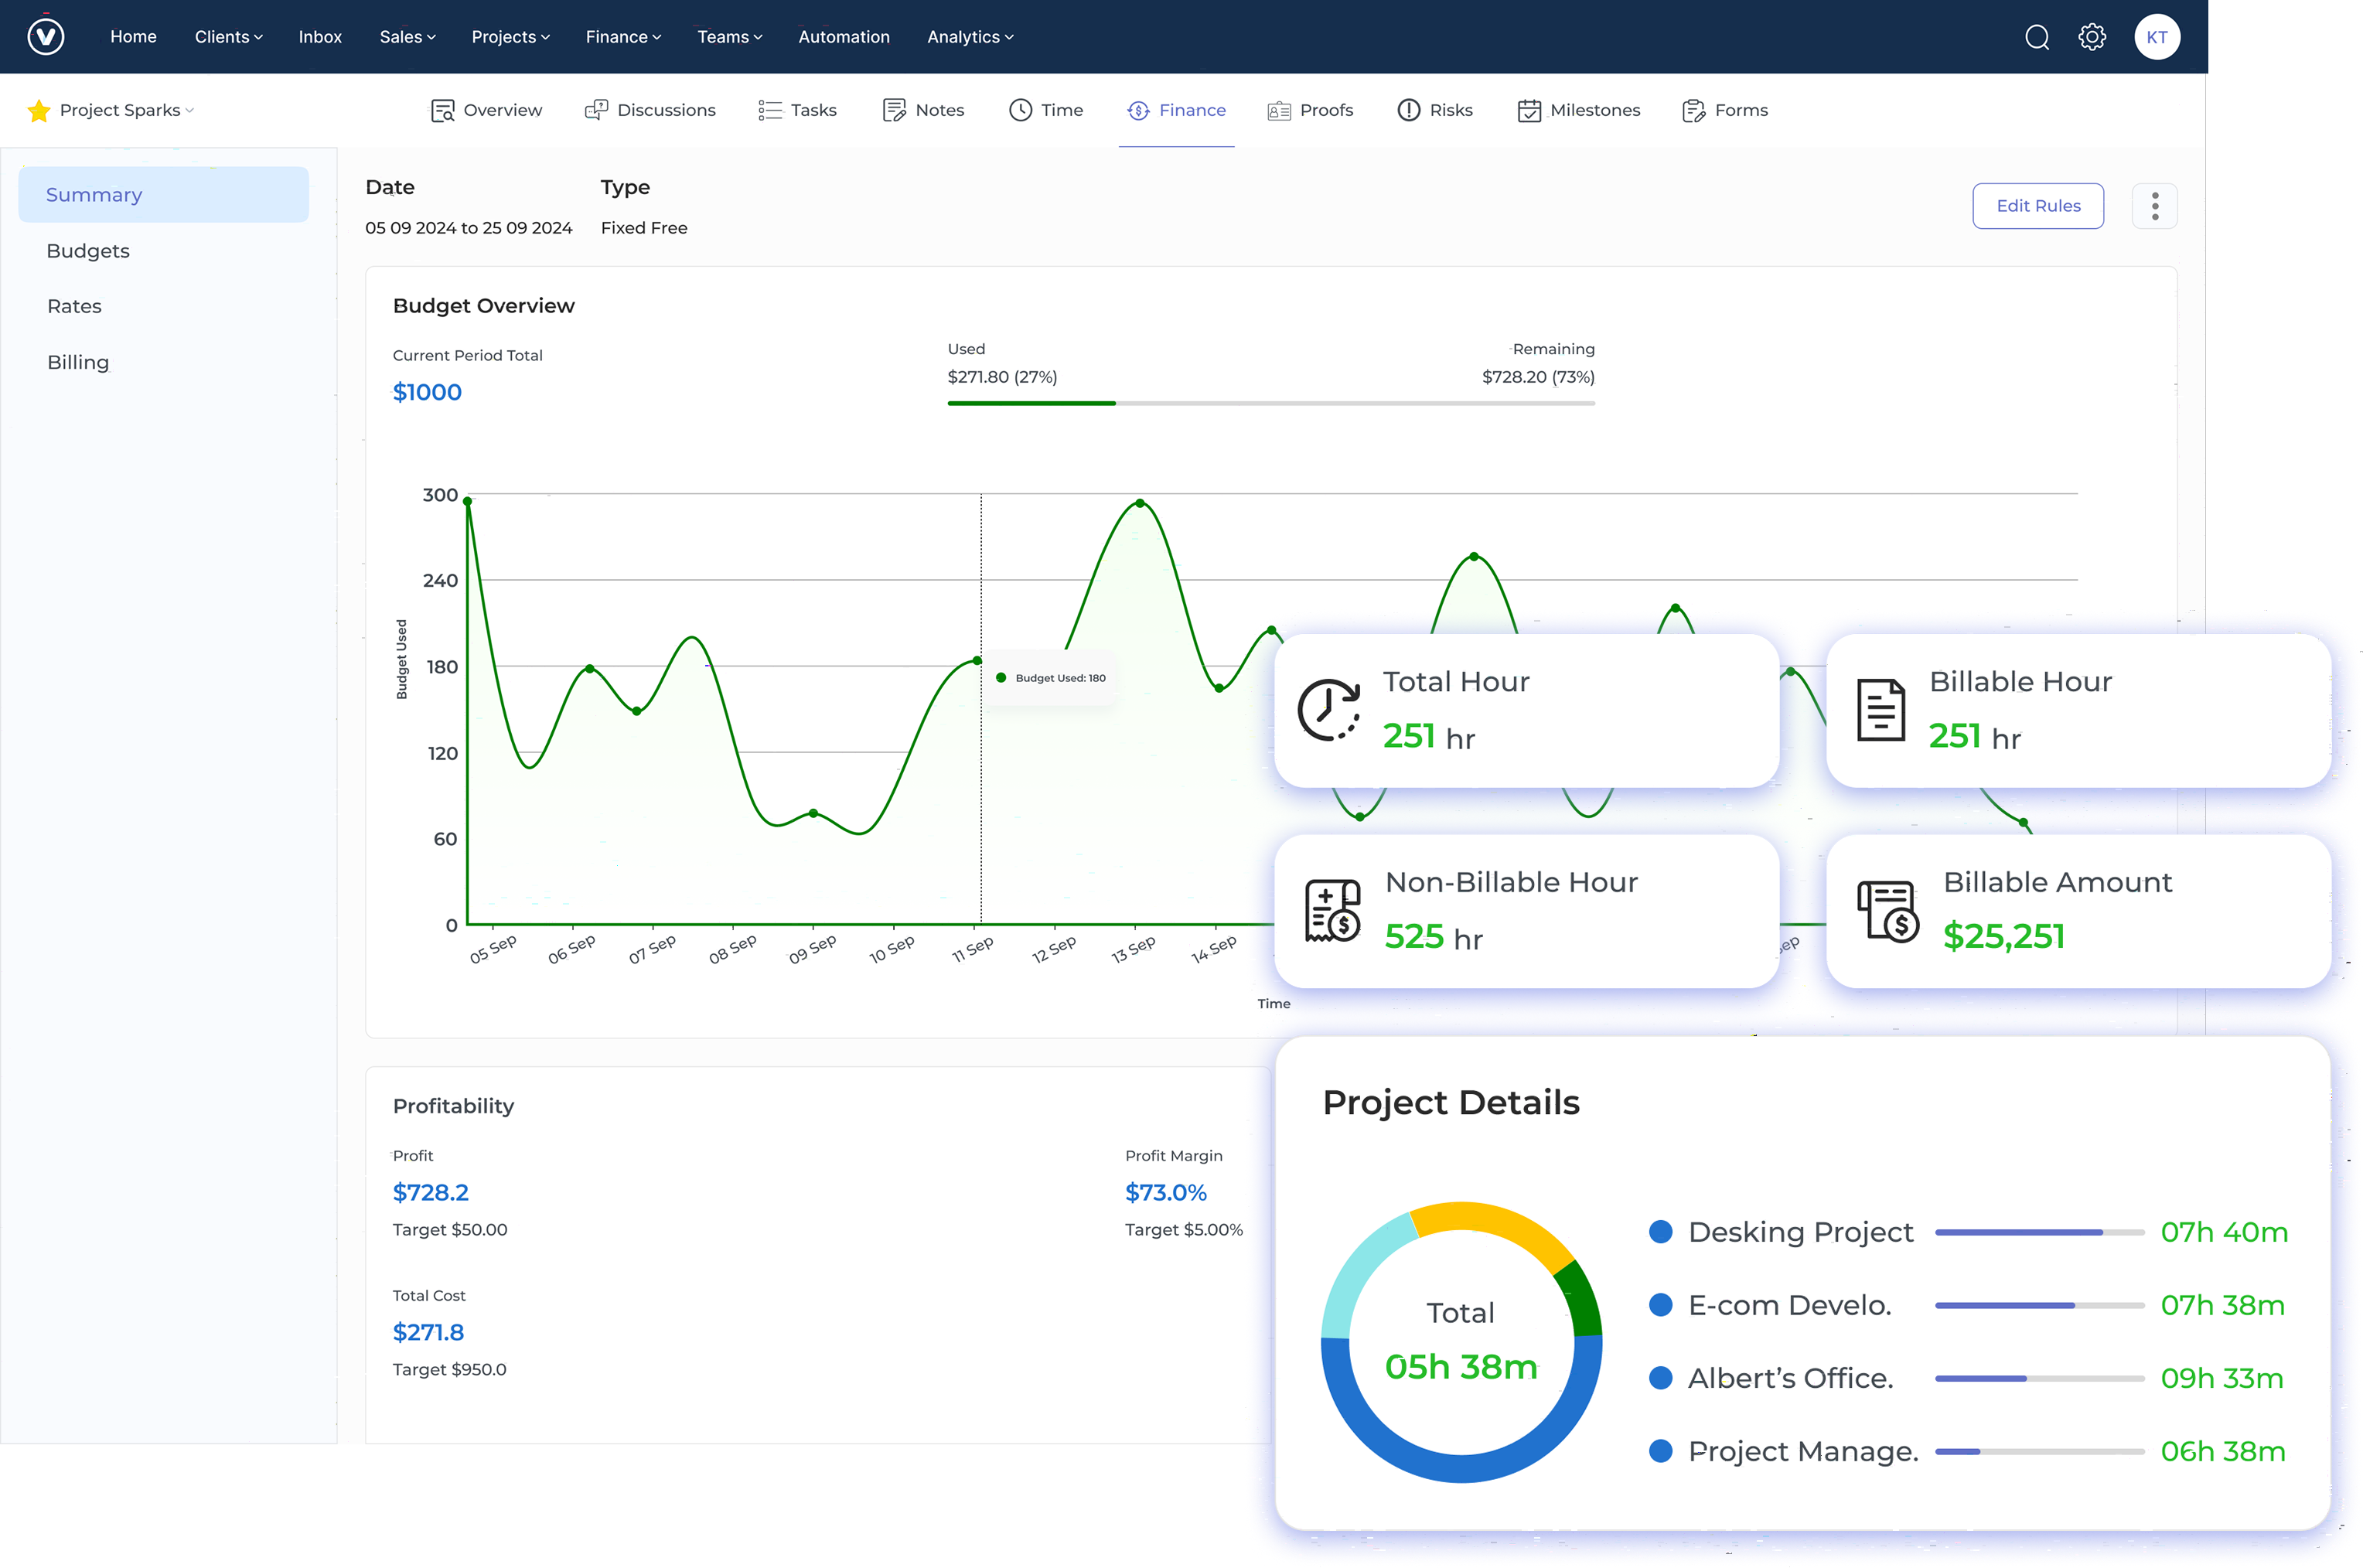The width and height of the screenshot is (2363, 1568).
Task: Click the $271.8 total cost value
Action: [428, 1332]
